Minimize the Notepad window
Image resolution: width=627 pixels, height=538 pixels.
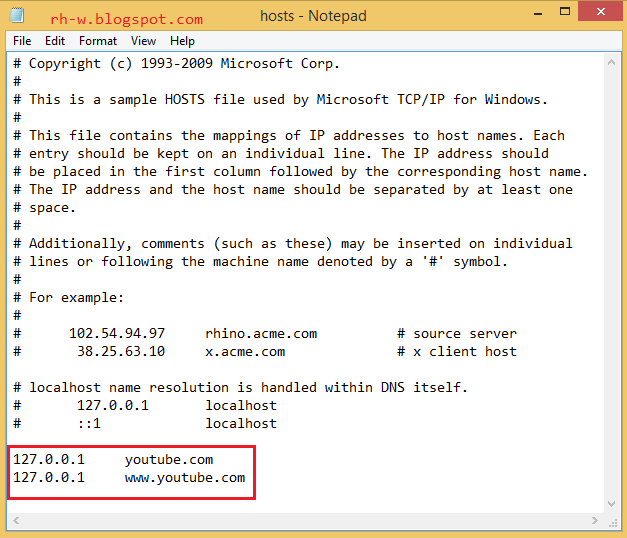click(538, 13)
